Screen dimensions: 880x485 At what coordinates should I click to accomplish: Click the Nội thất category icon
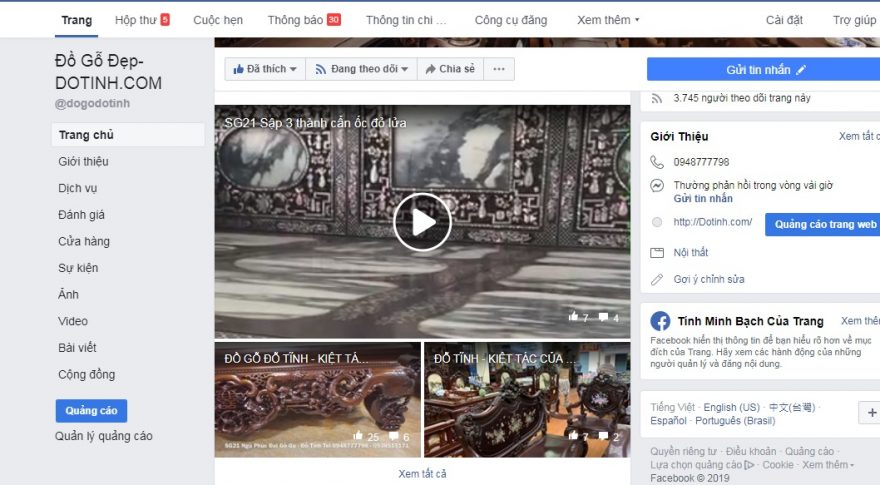click(x=657, y=253)
